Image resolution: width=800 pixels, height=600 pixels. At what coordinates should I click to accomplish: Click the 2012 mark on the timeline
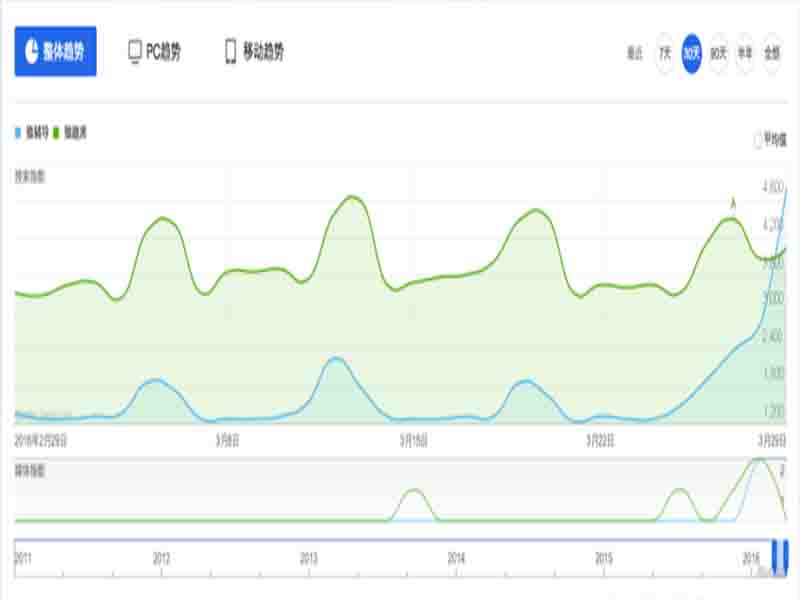click(161, 559)
